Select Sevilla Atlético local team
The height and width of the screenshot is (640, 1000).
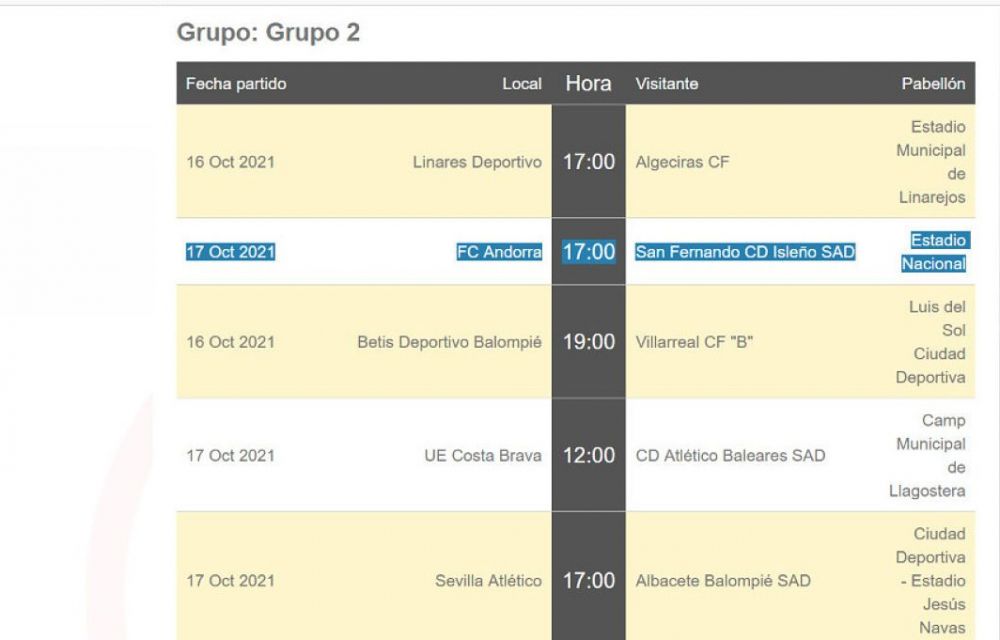488,580
